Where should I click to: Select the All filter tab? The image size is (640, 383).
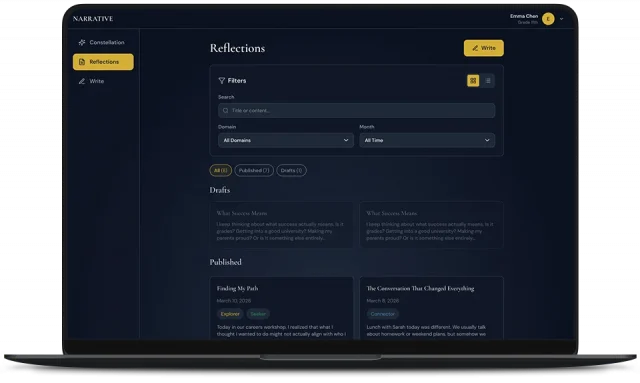point(220,170)
